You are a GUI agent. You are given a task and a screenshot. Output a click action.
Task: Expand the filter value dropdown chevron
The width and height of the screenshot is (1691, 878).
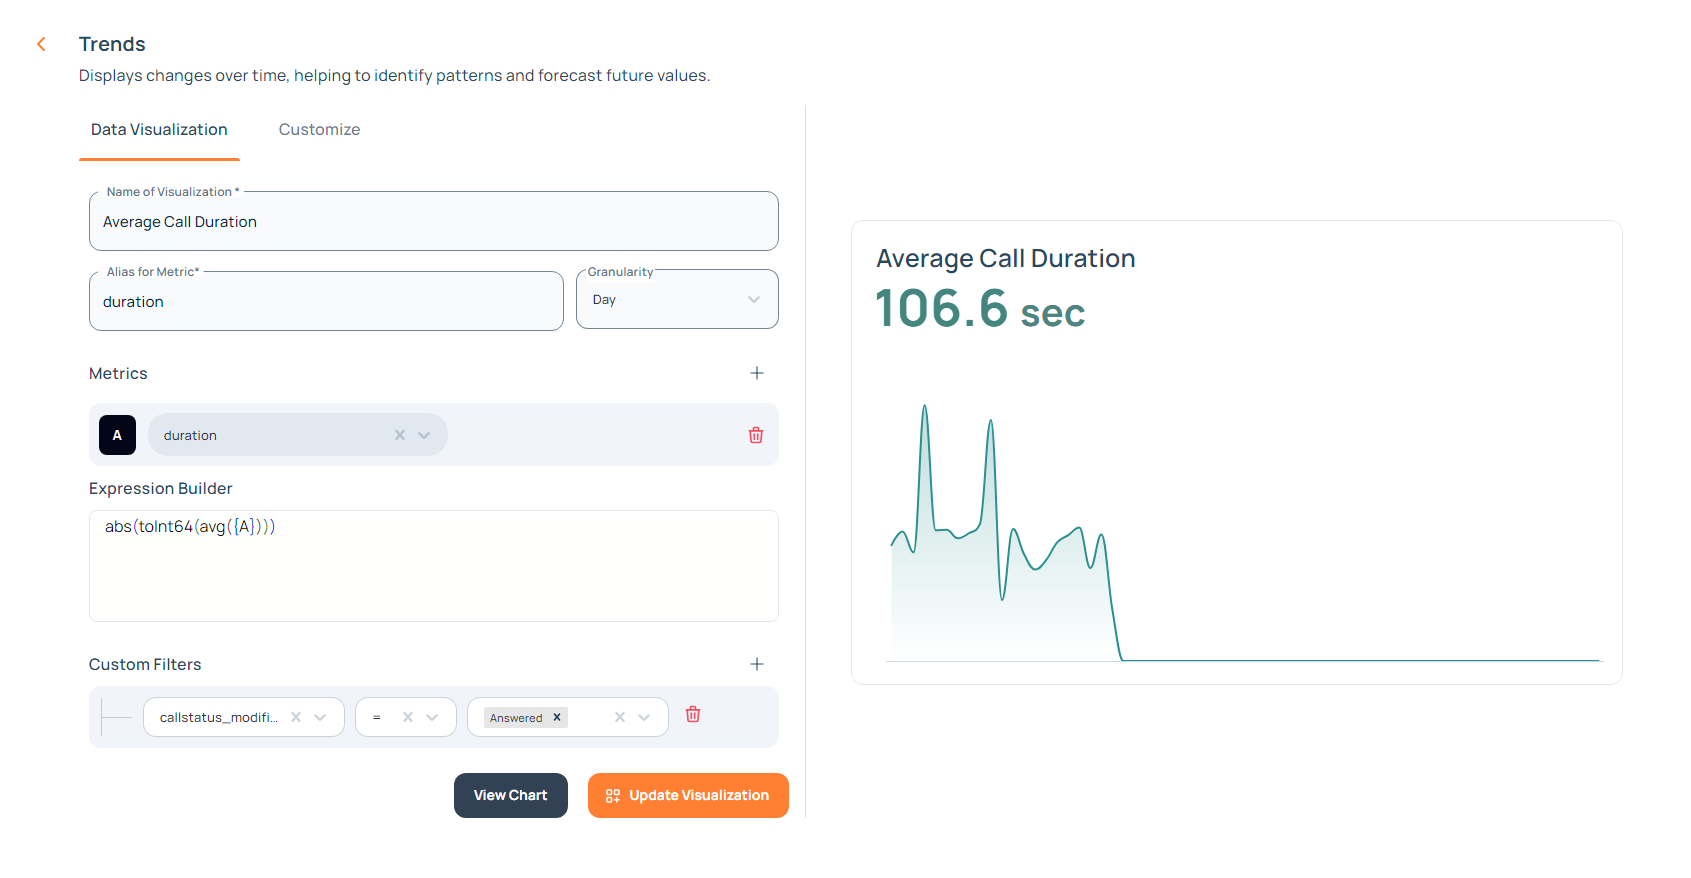pos(644,717)
